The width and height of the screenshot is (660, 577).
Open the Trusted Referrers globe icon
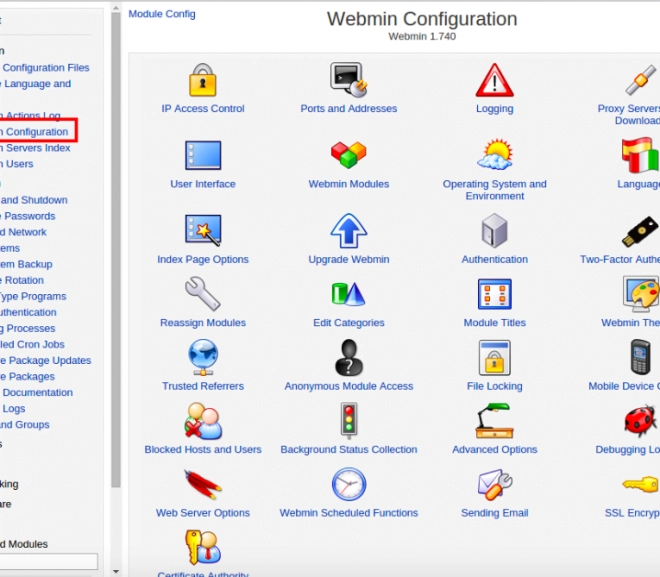point(203,357)
